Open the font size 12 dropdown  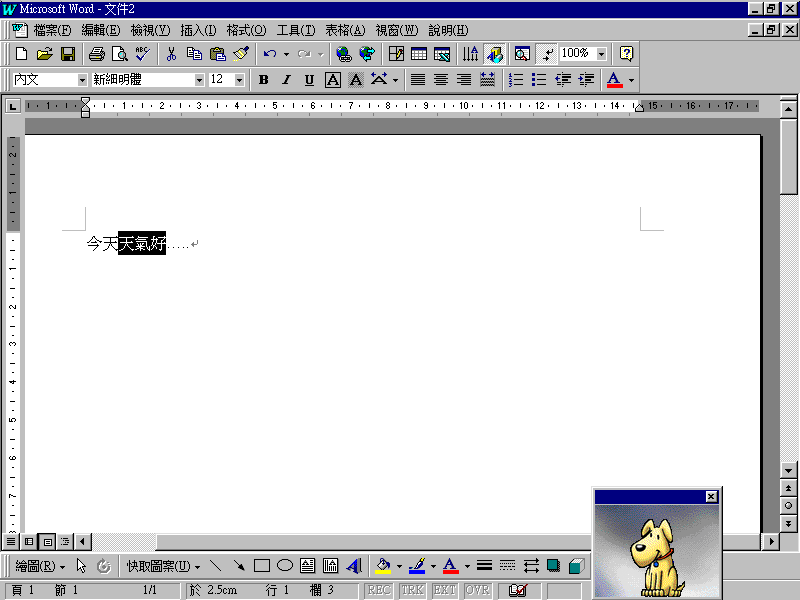point(241,80)
